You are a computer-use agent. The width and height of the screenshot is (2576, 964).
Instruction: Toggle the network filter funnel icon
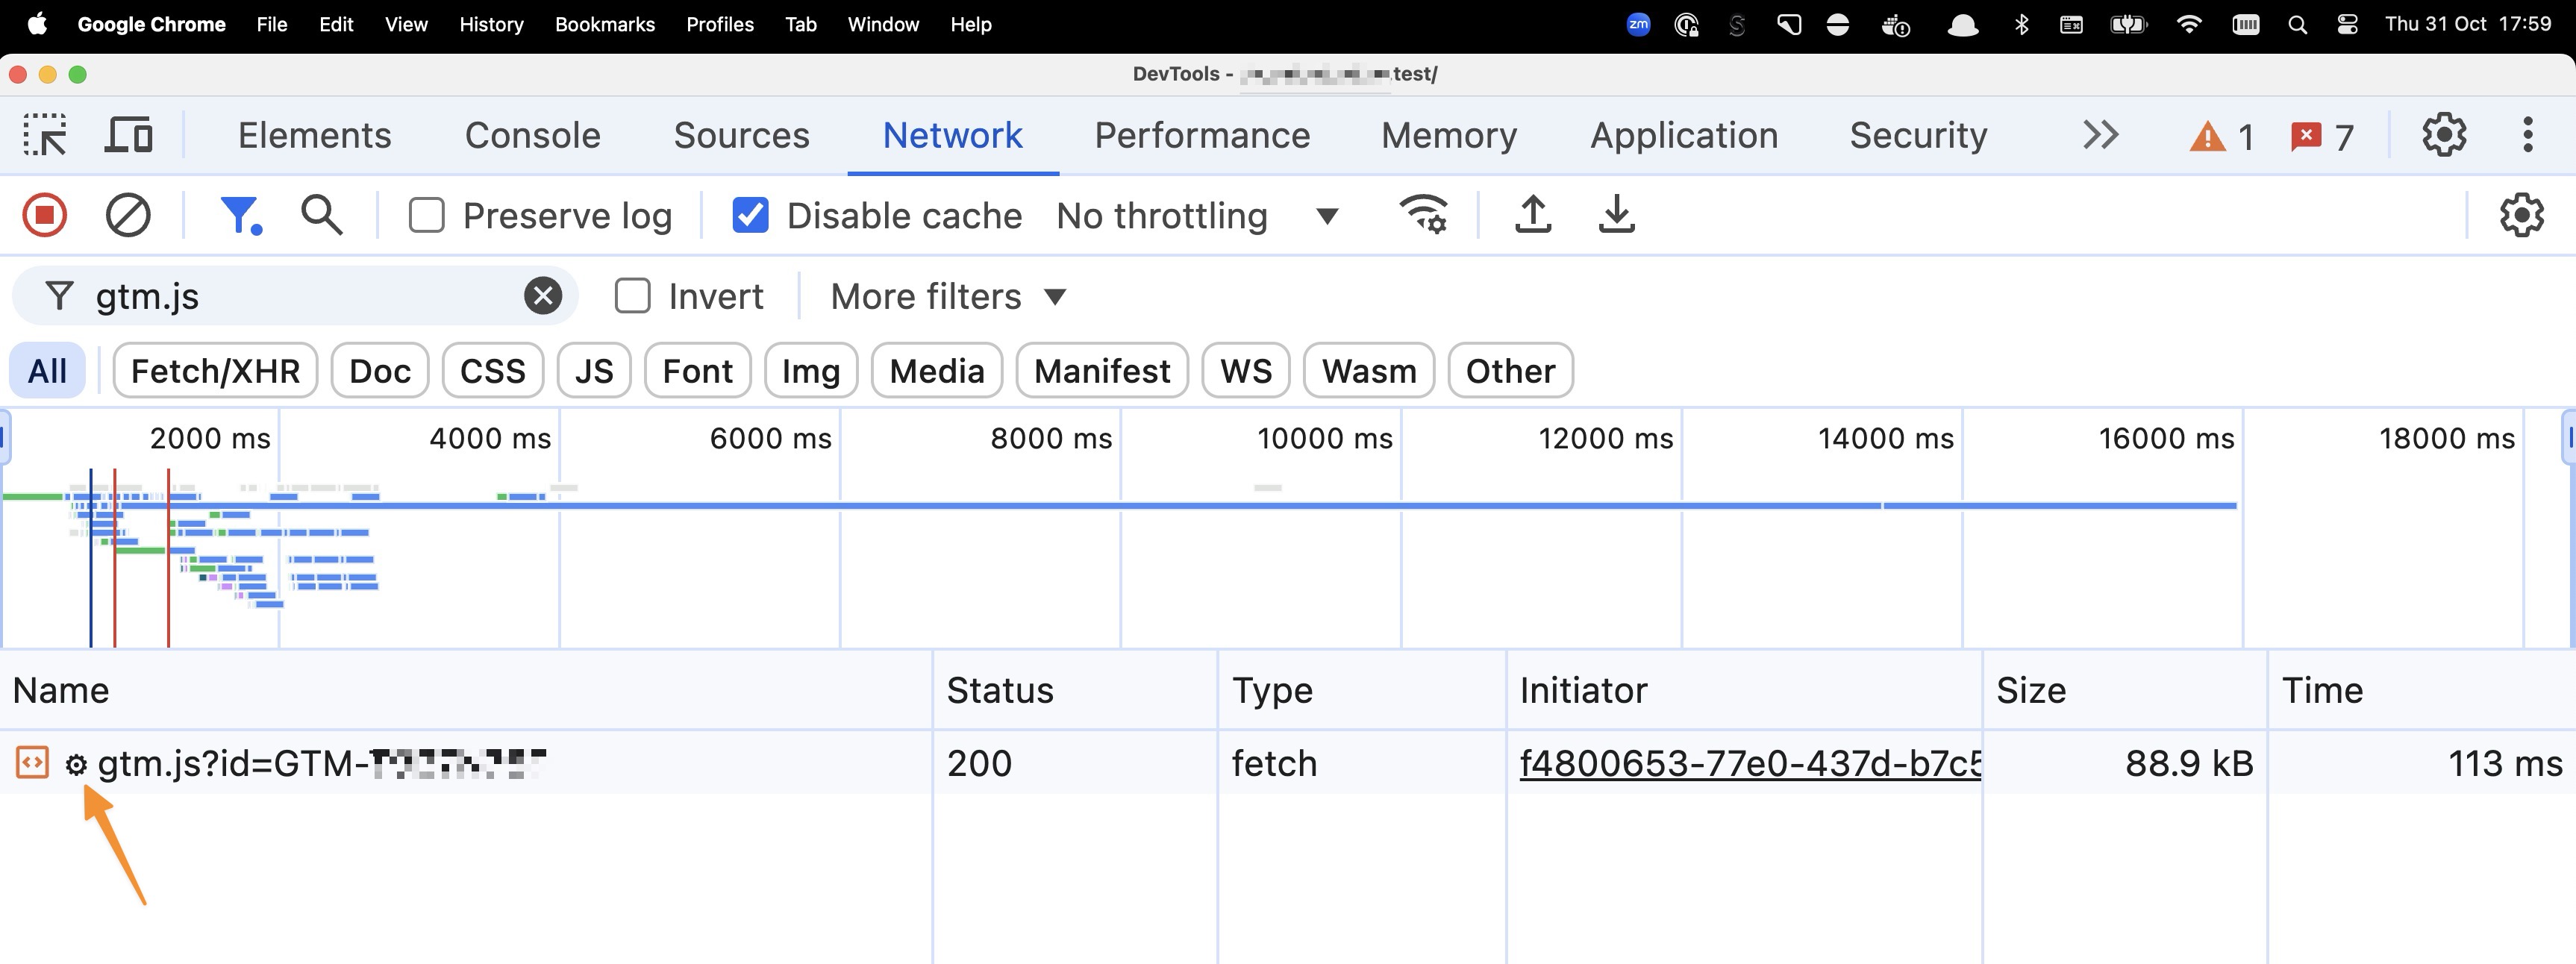[240, 215]
